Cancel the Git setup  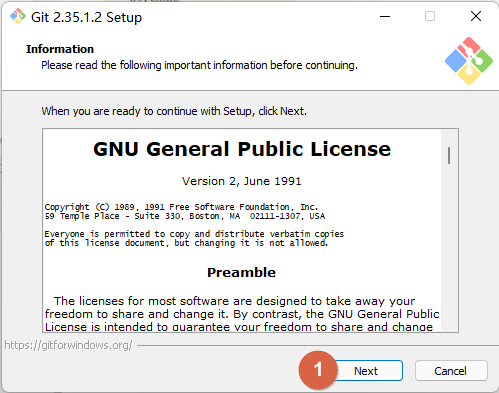[451, 371]
